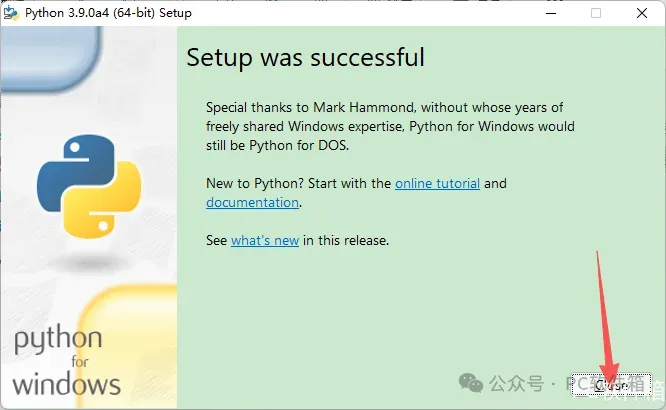Open the documentation link
Viewport: 666px width, 410px height.
tap(252, 202)
